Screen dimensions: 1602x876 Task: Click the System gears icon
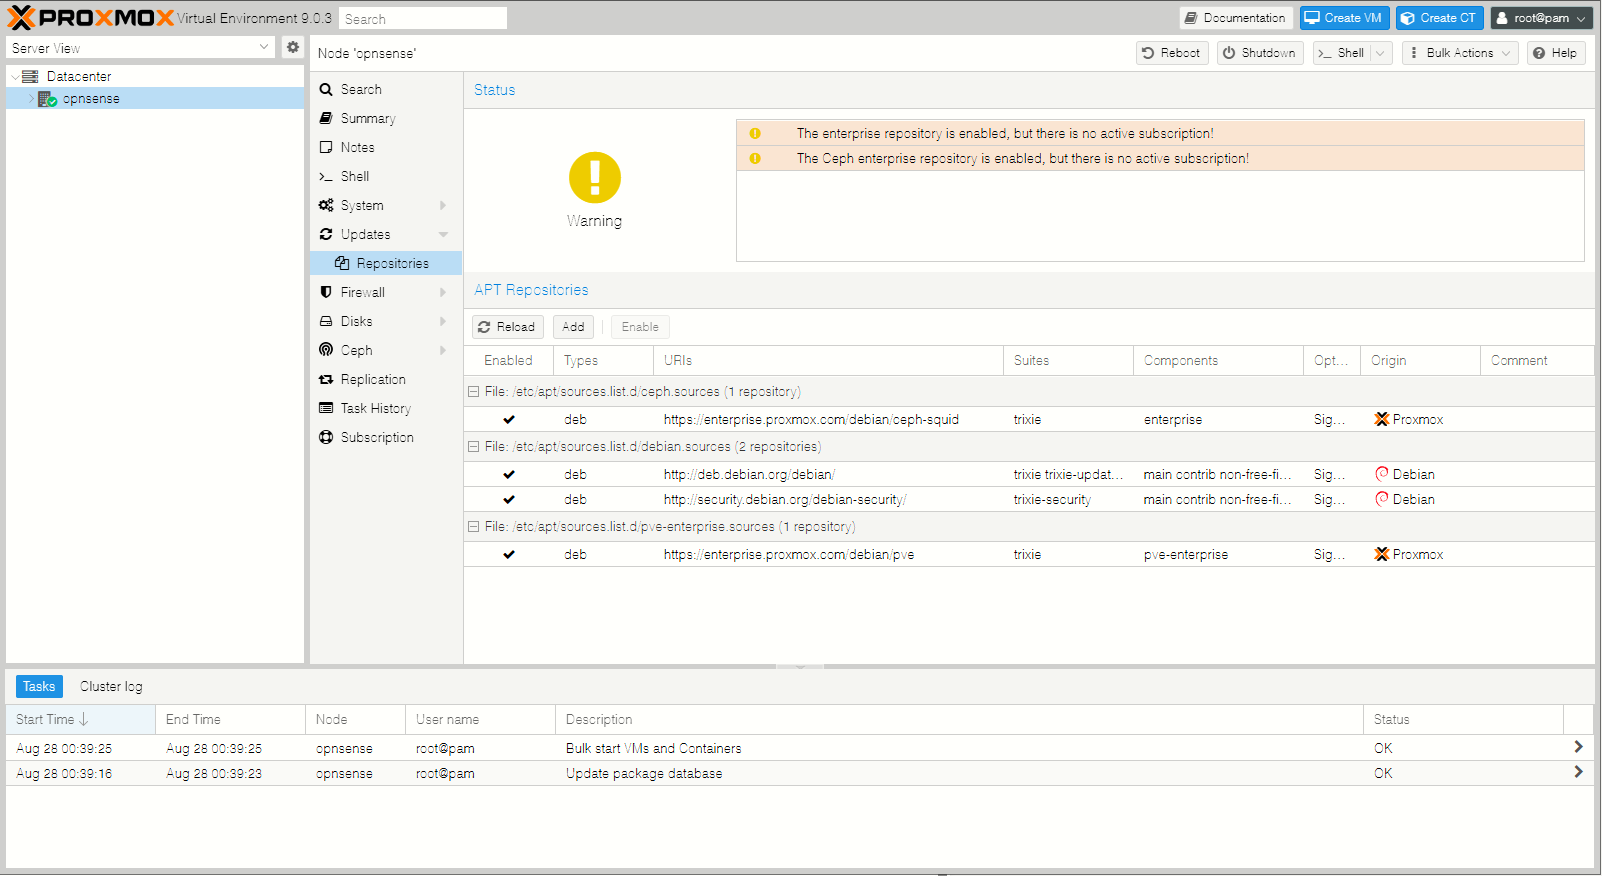326,205
